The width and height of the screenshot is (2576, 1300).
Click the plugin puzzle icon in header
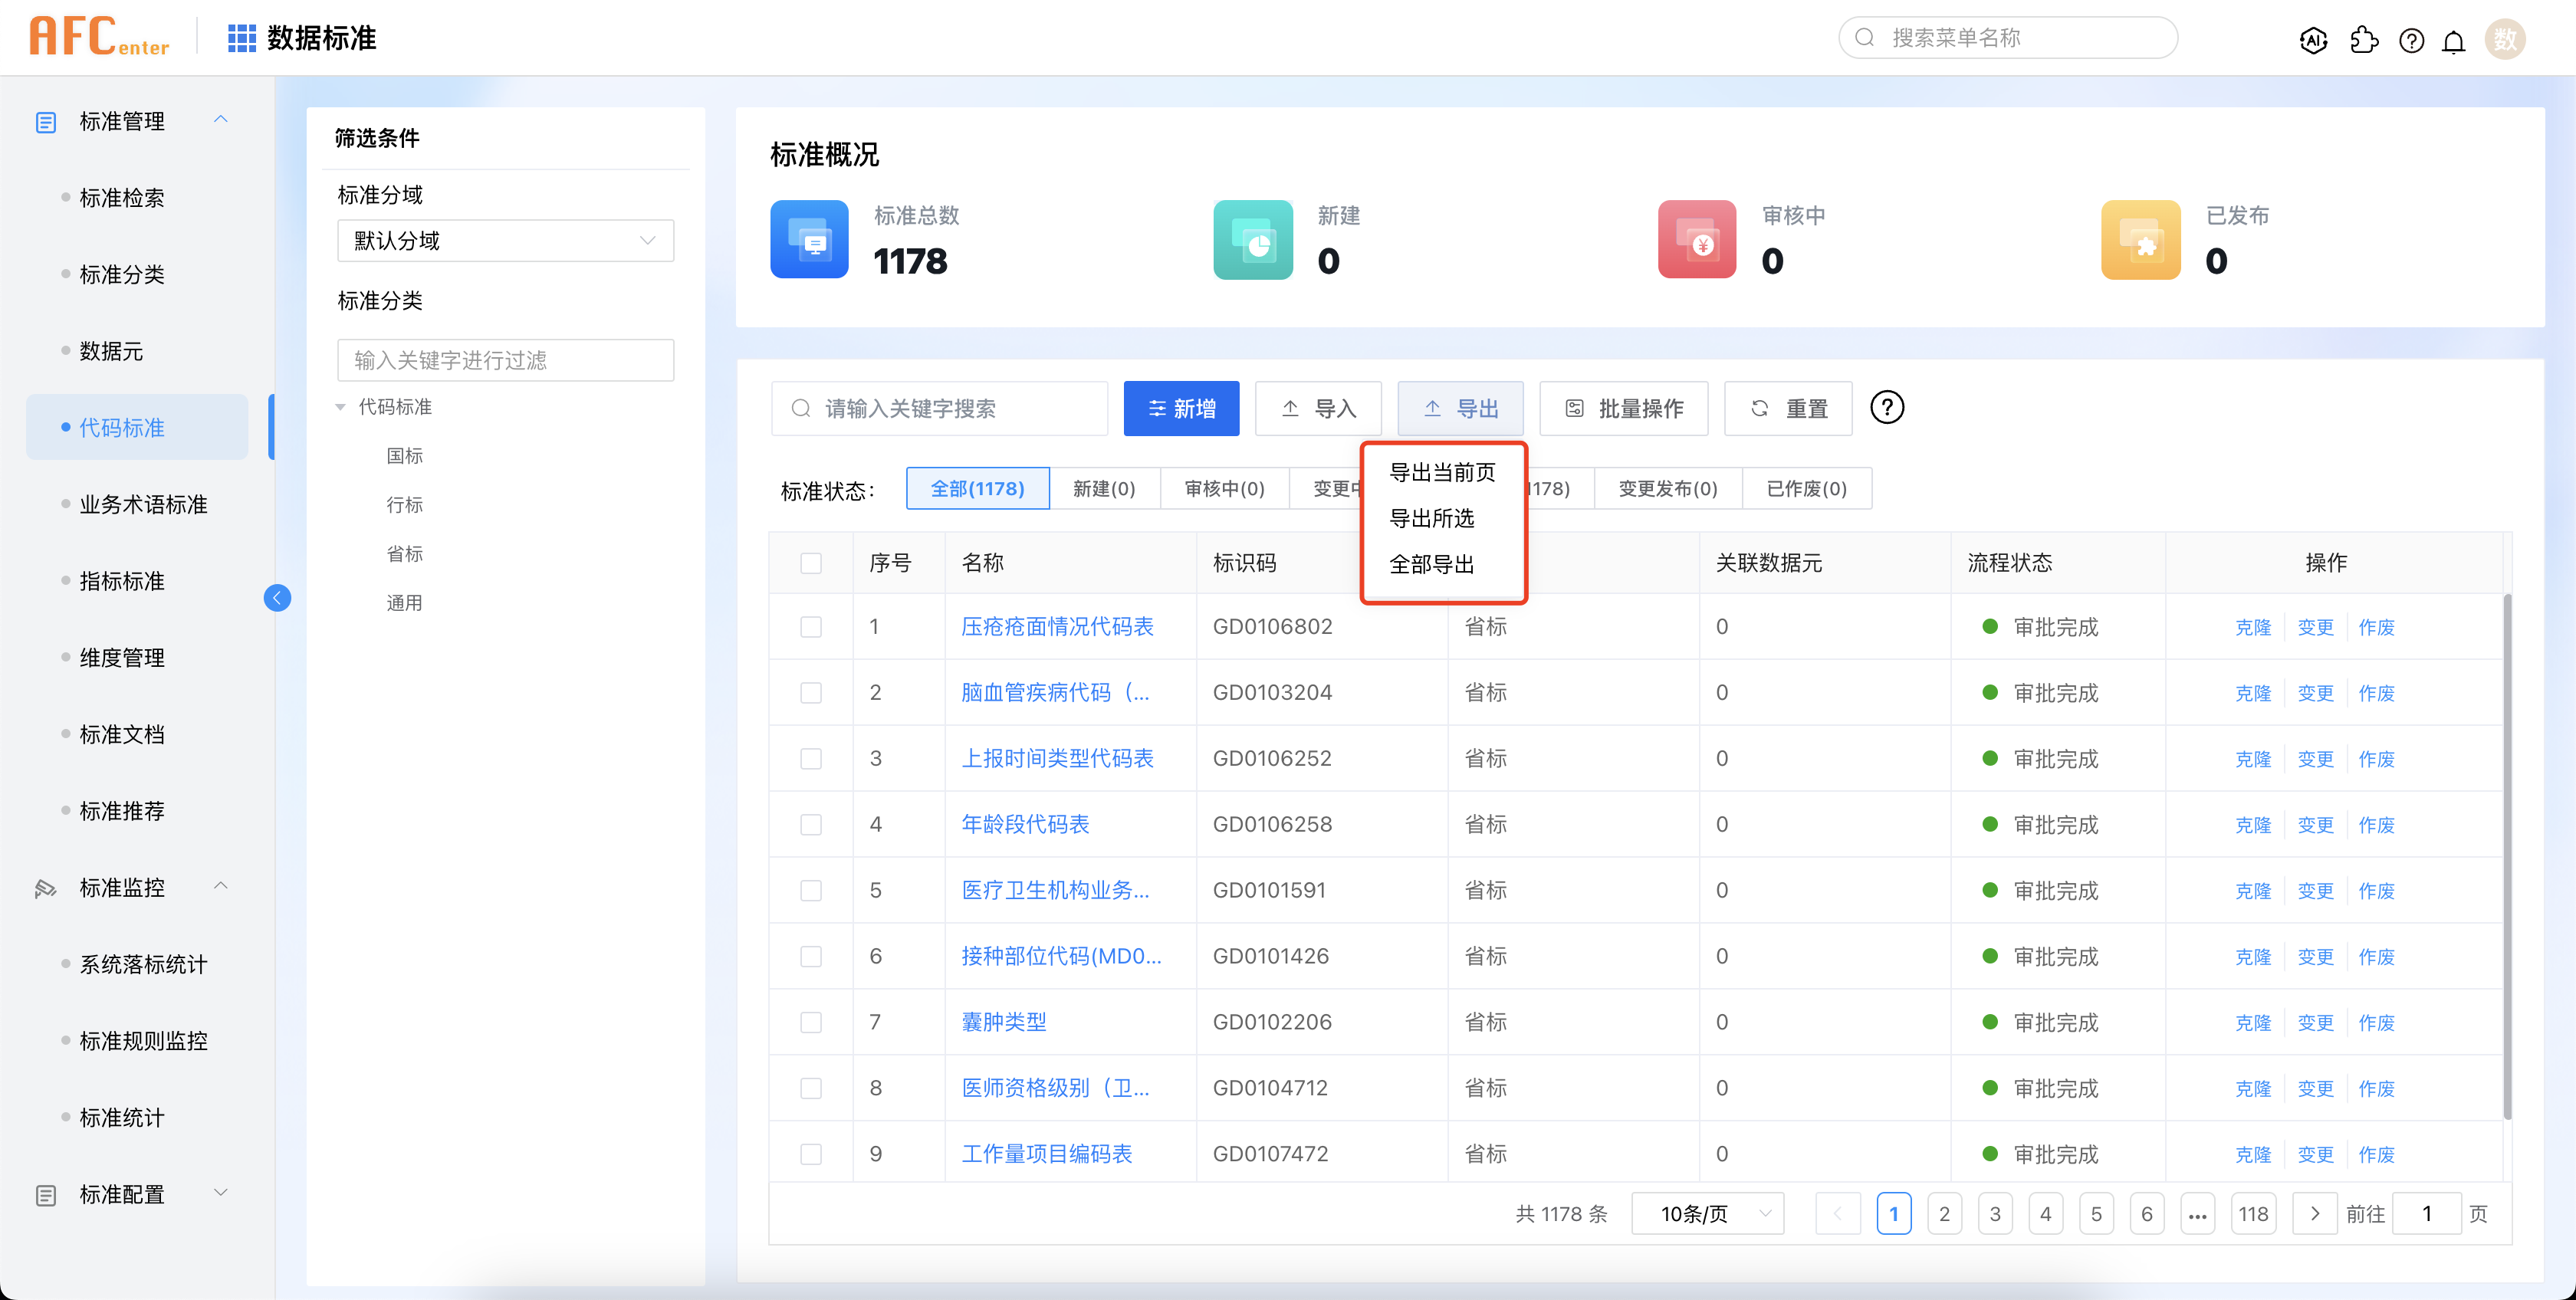pyautogui.click(x=2364, y=40)
